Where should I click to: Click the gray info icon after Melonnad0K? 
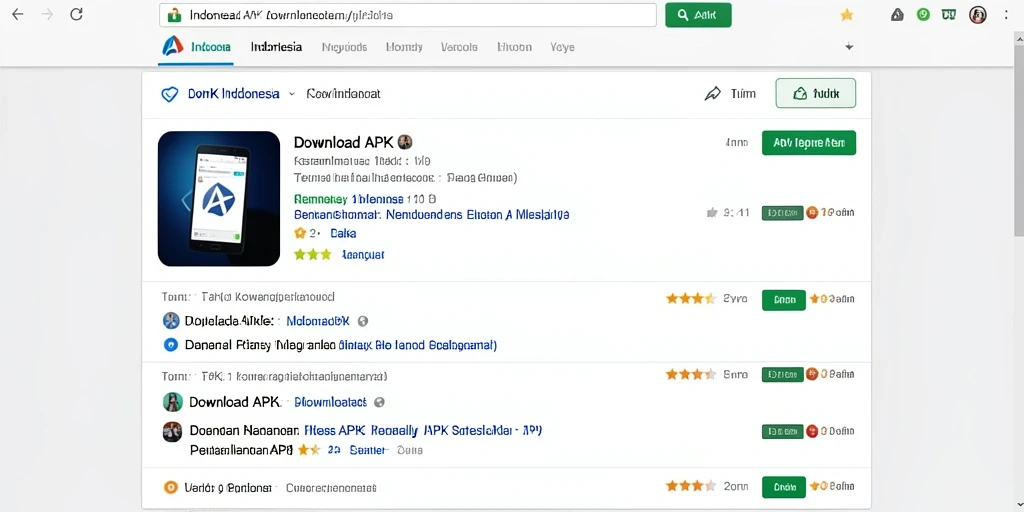[x=363, y=321]
